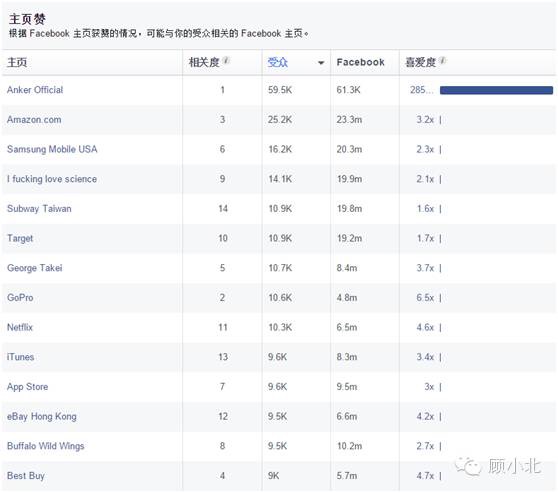Open the Anker Official page link
Screen dimensions: 558x493
point(35,90)
